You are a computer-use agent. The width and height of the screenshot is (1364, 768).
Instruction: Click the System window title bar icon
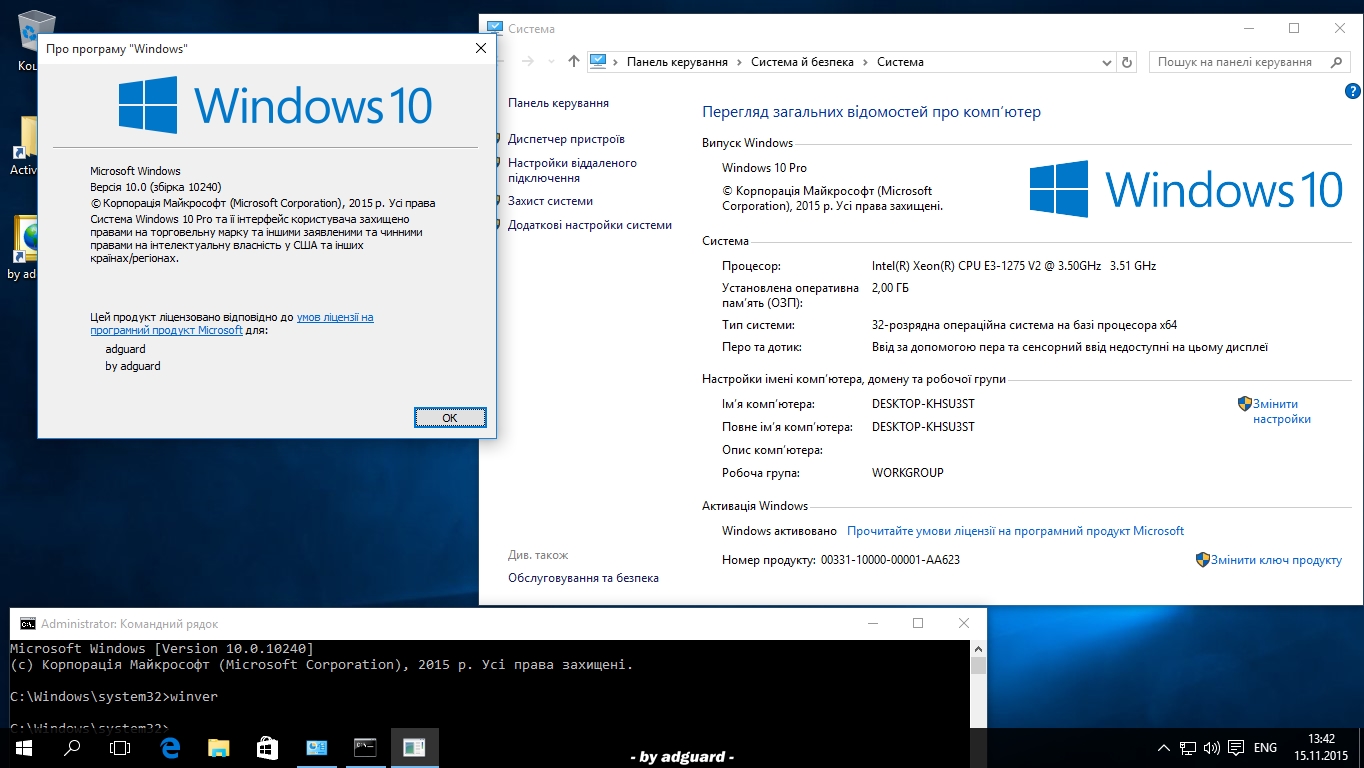pyautogui.click(x=494, y=29)
